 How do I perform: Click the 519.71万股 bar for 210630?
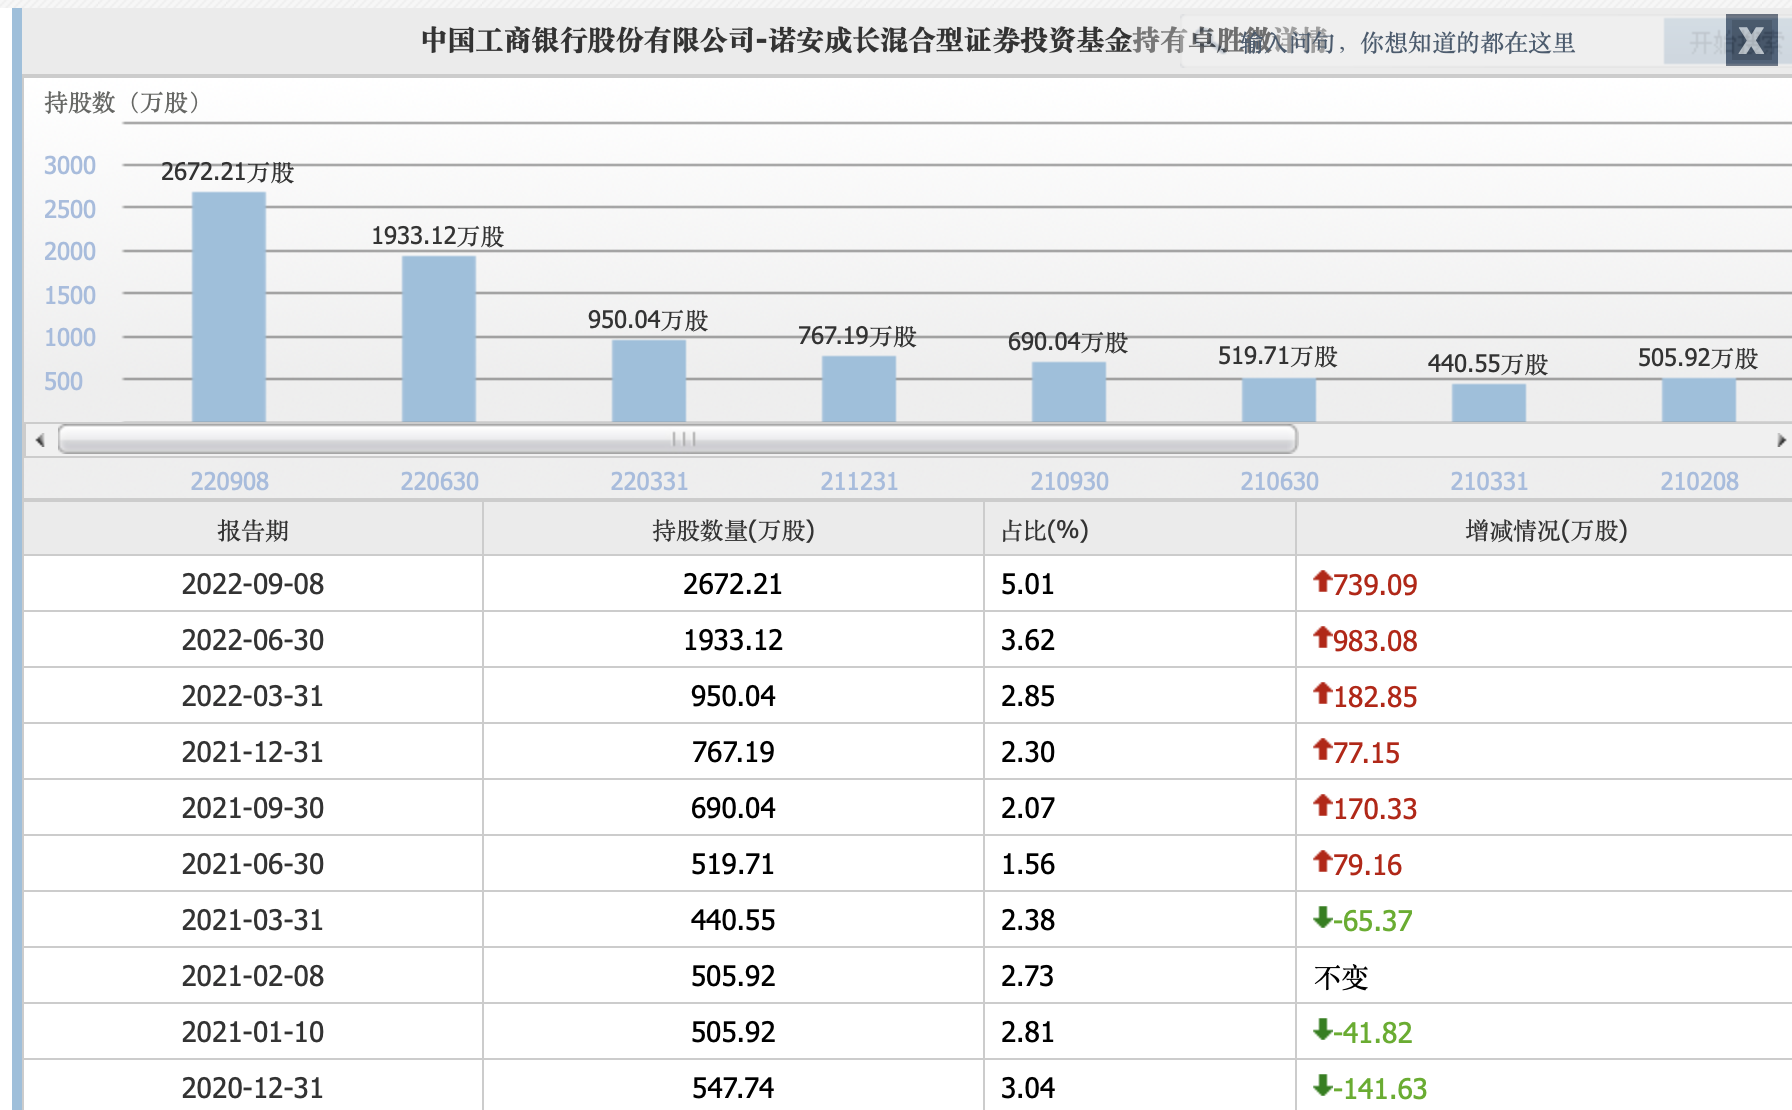click(x=1279, y=400)
